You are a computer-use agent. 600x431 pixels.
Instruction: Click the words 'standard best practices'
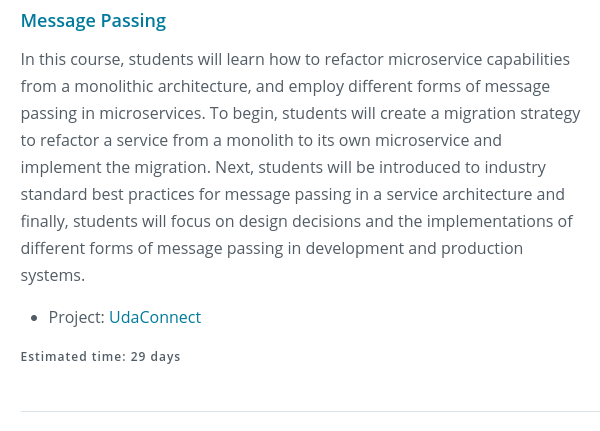tap(108, 195)
